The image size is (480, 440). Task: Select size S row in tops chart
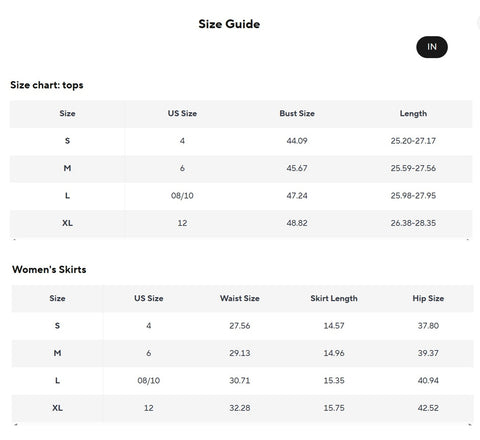[241, 141]
